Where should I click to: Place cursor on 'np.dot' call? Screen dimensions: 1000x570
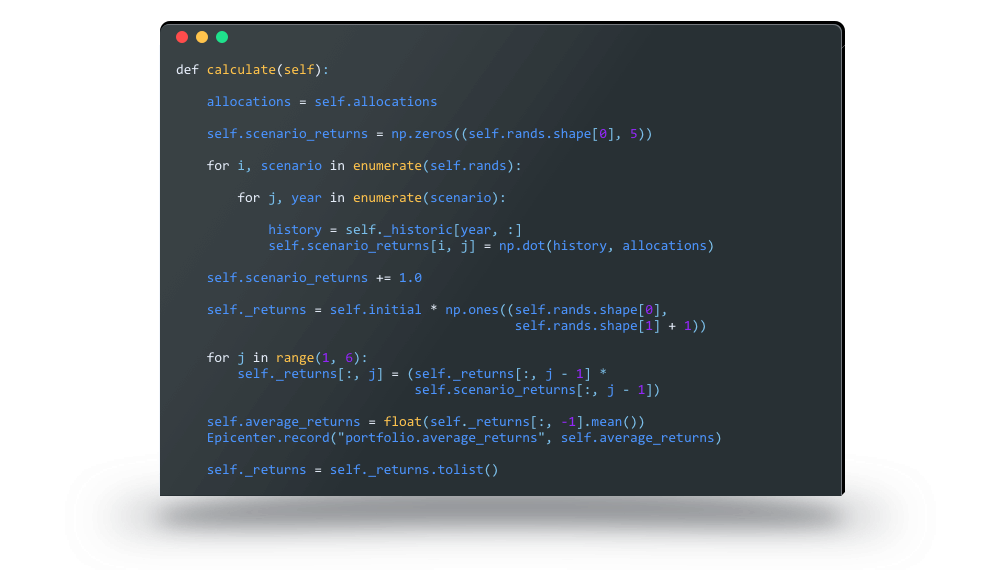point(522,246)
